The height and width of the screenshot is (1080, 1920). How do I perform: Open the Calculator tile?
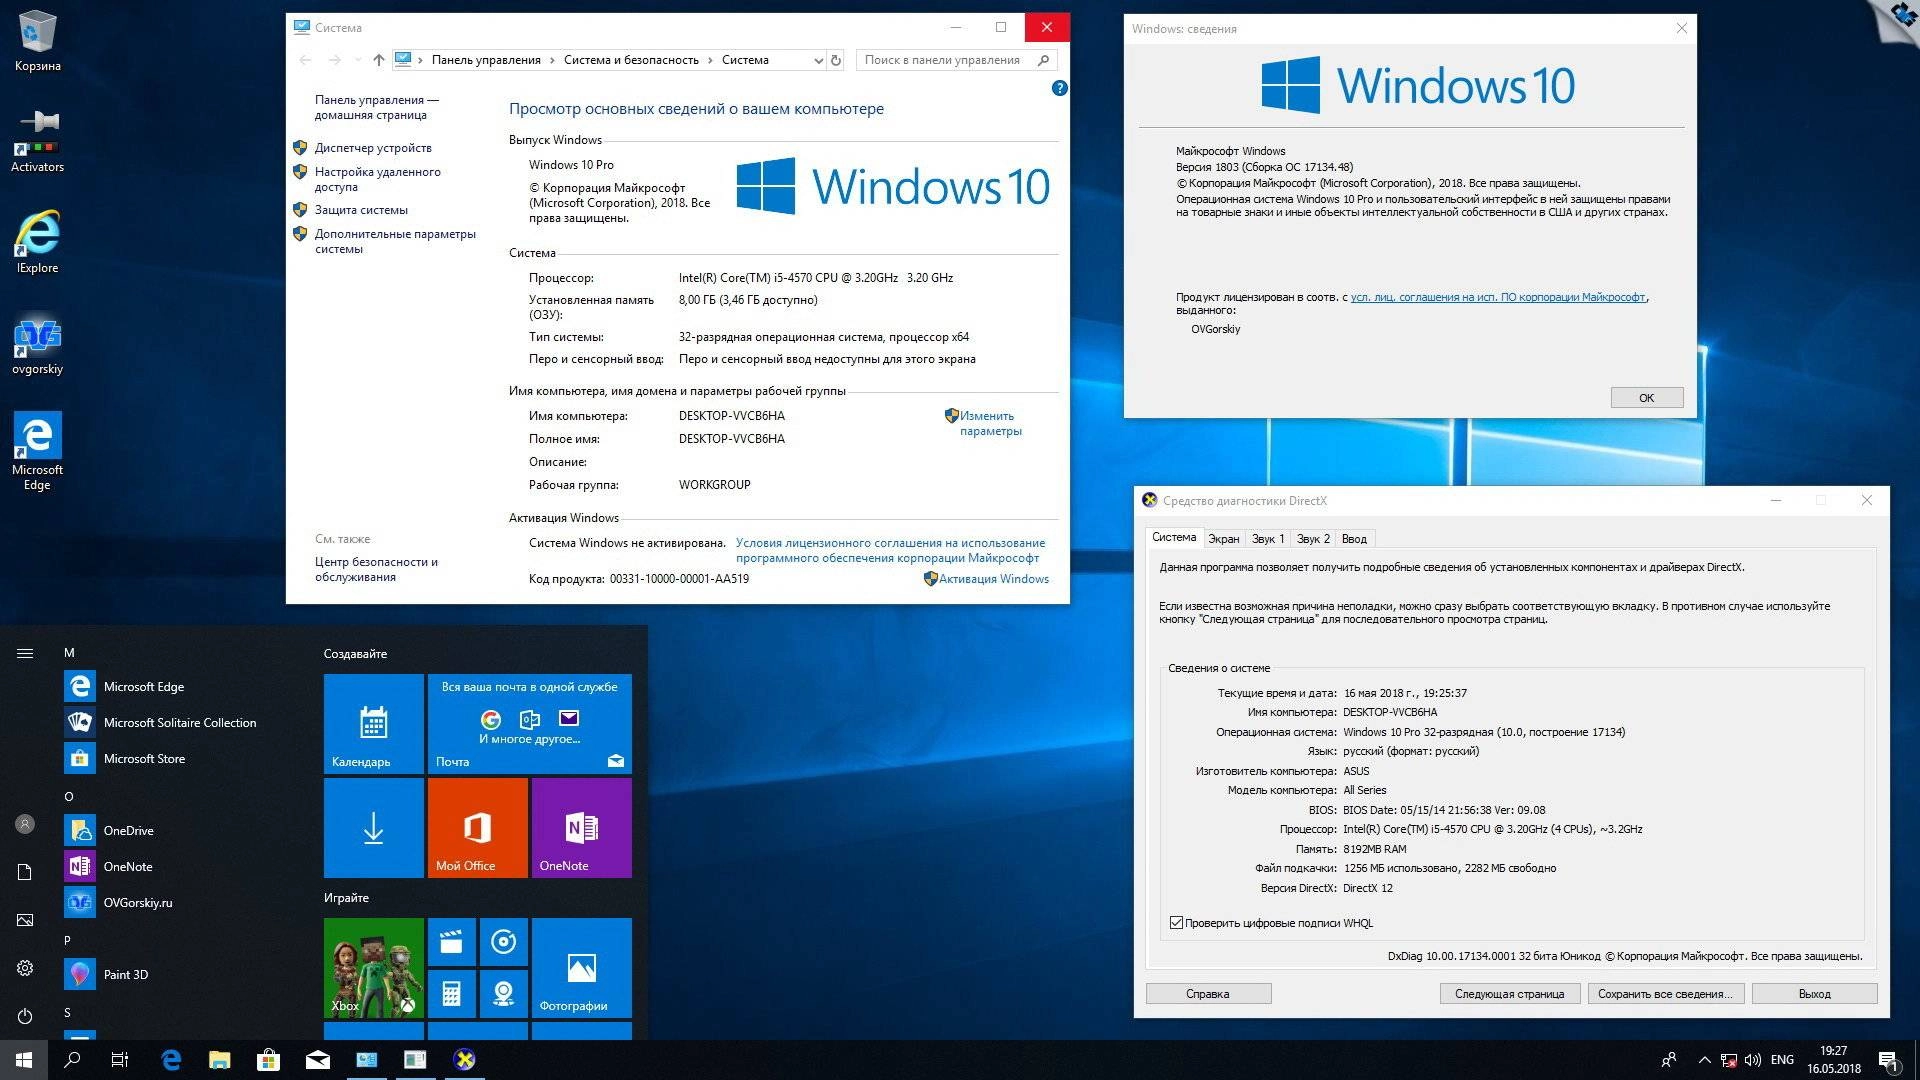(451, 993)
